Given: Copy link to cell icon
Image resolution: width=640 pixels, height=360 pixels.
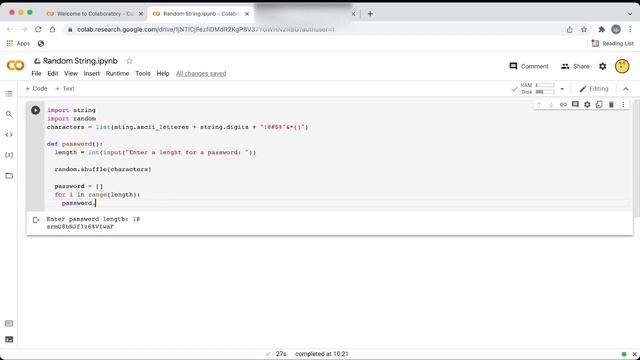Looking at the screenshot, I should point(563,104).
